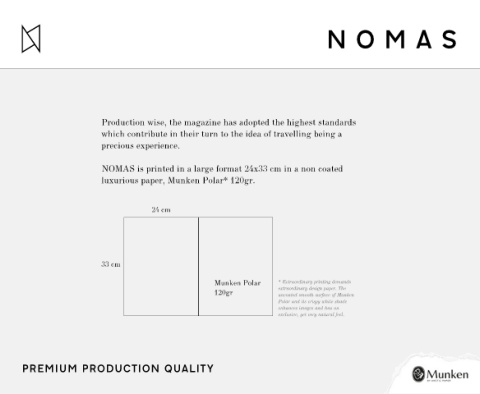
Task: Click the 33 cm height label
Action: coord(111,264)
